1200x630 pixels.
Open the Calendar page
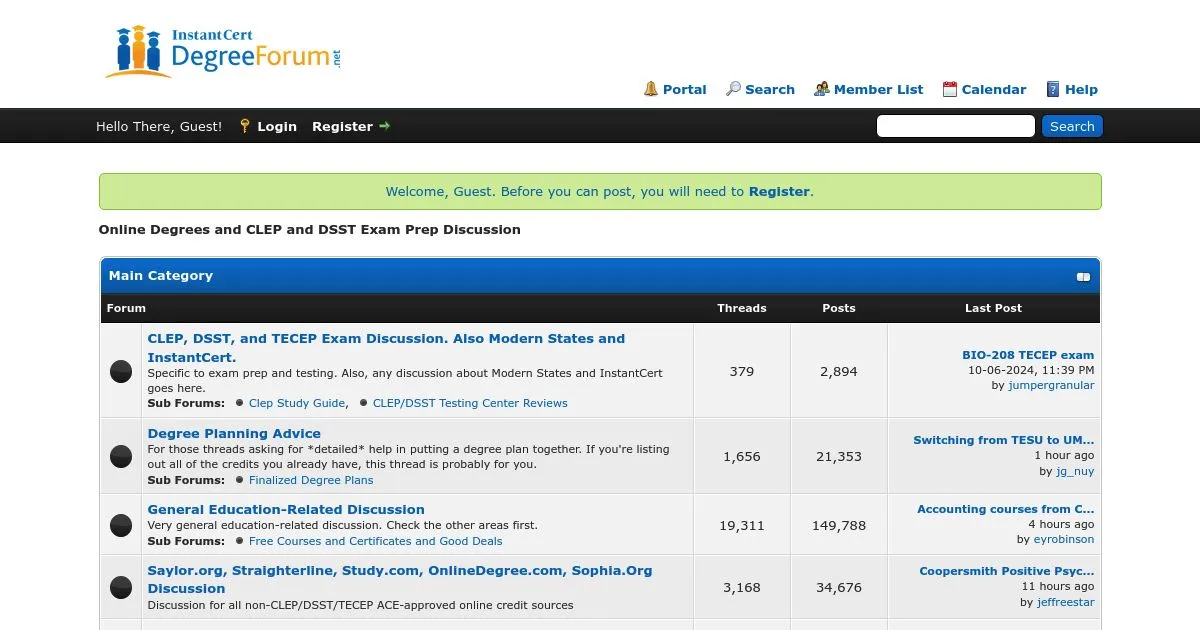point(994,89)
